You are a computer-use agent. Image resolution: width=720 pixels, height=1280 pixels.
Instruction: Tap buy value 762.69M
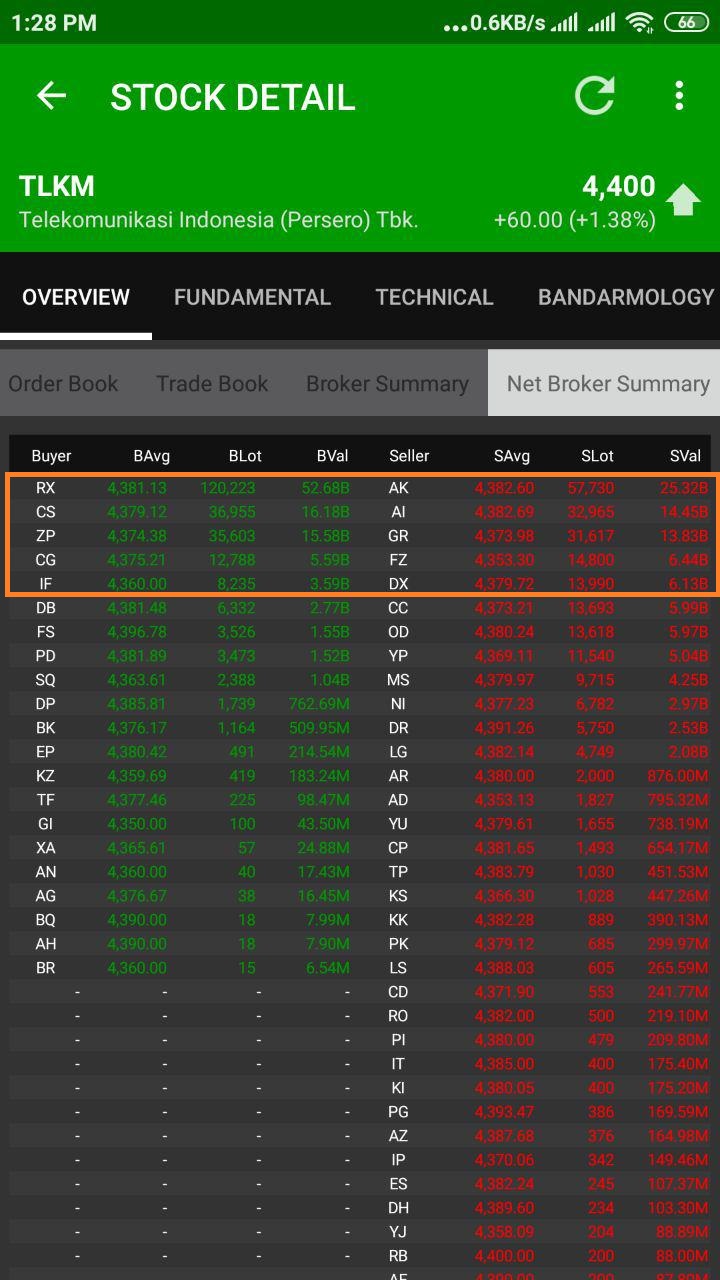point(319,704)
